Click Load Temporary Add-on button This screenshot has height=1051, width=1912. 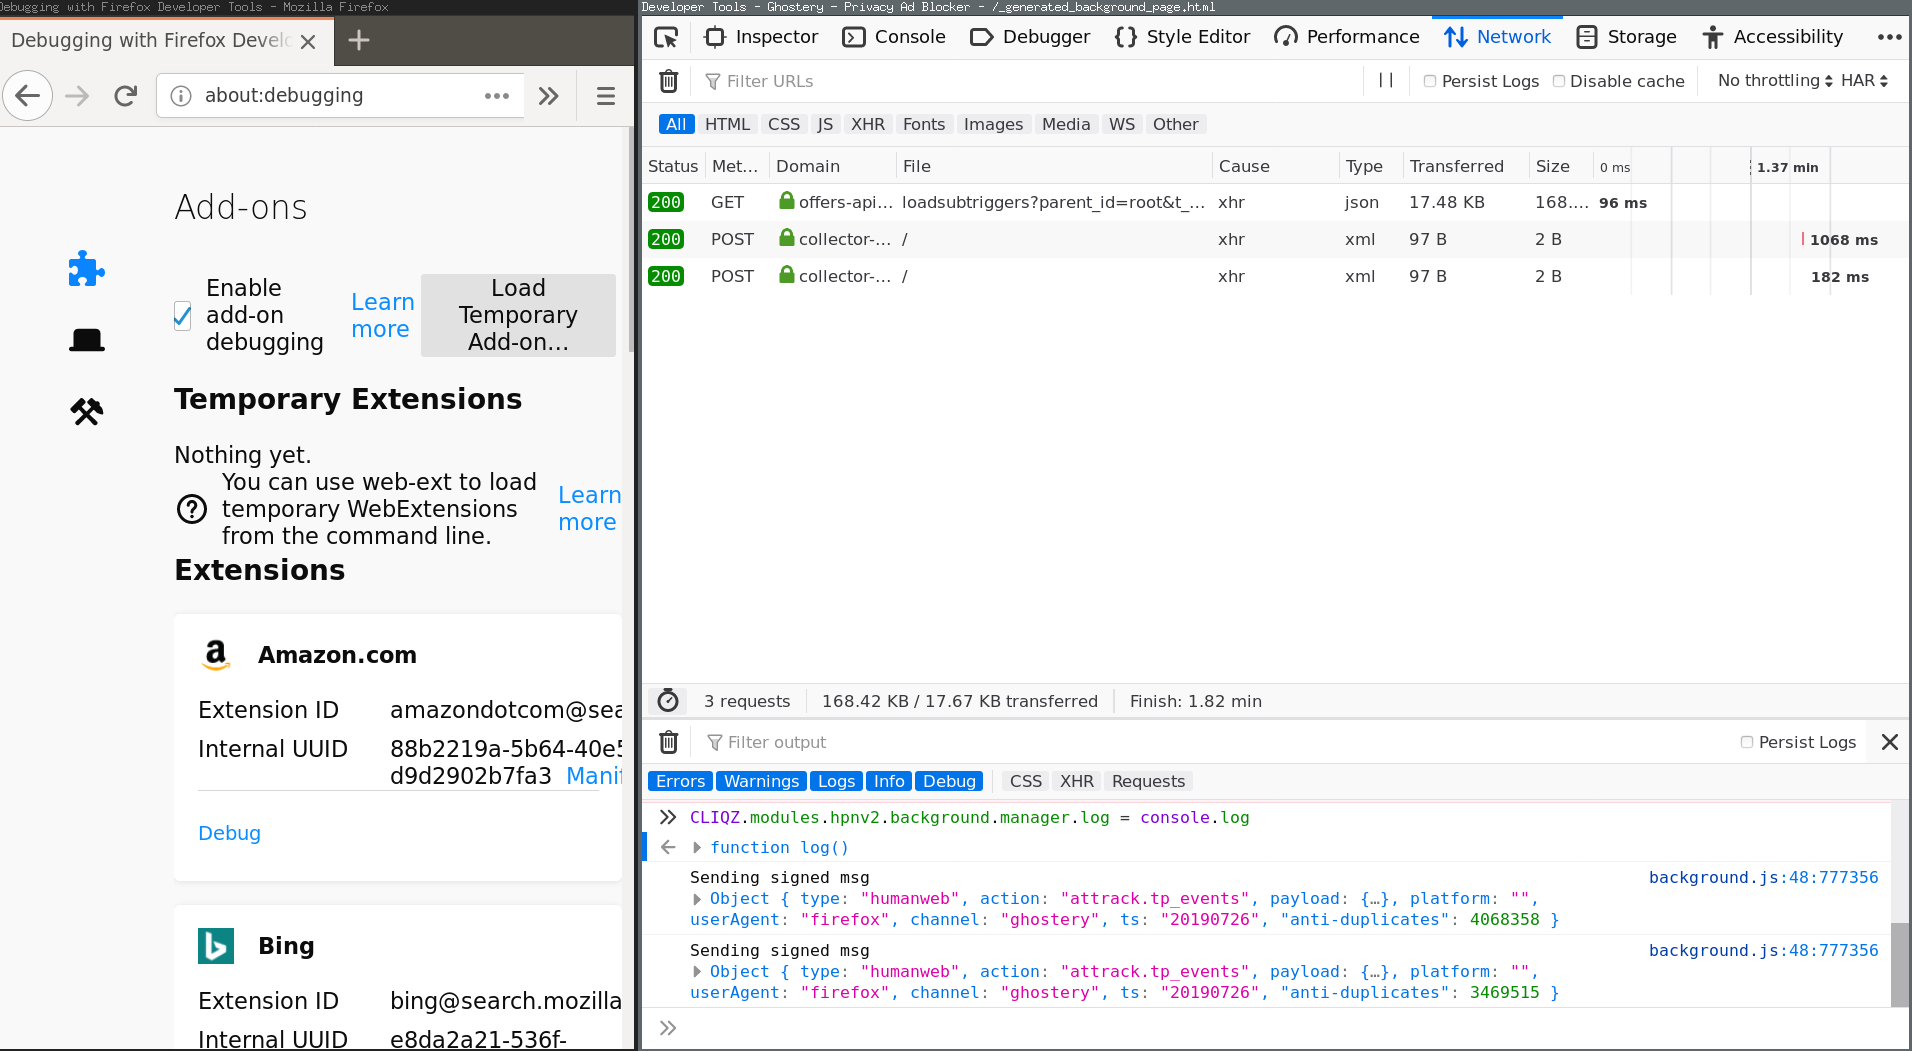518,315
